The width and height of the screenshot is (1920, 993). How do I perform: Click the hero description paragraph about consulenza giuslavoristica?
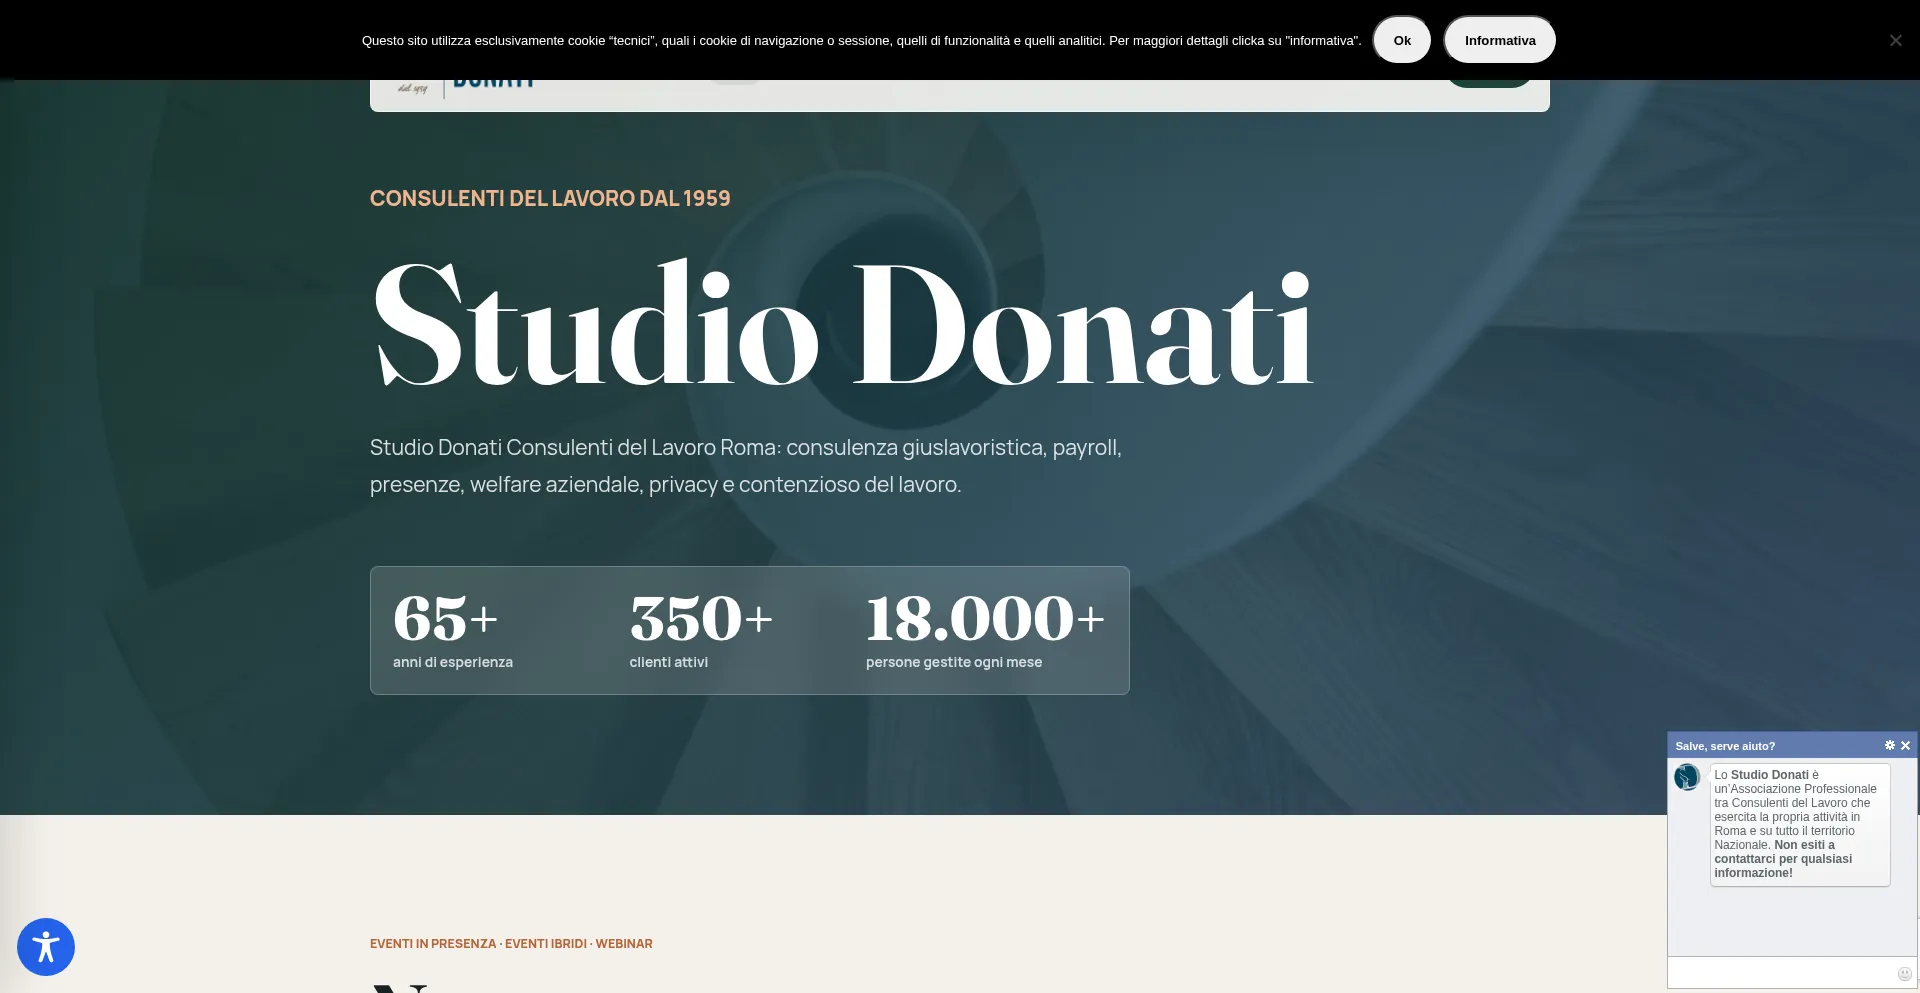point(746,466)
